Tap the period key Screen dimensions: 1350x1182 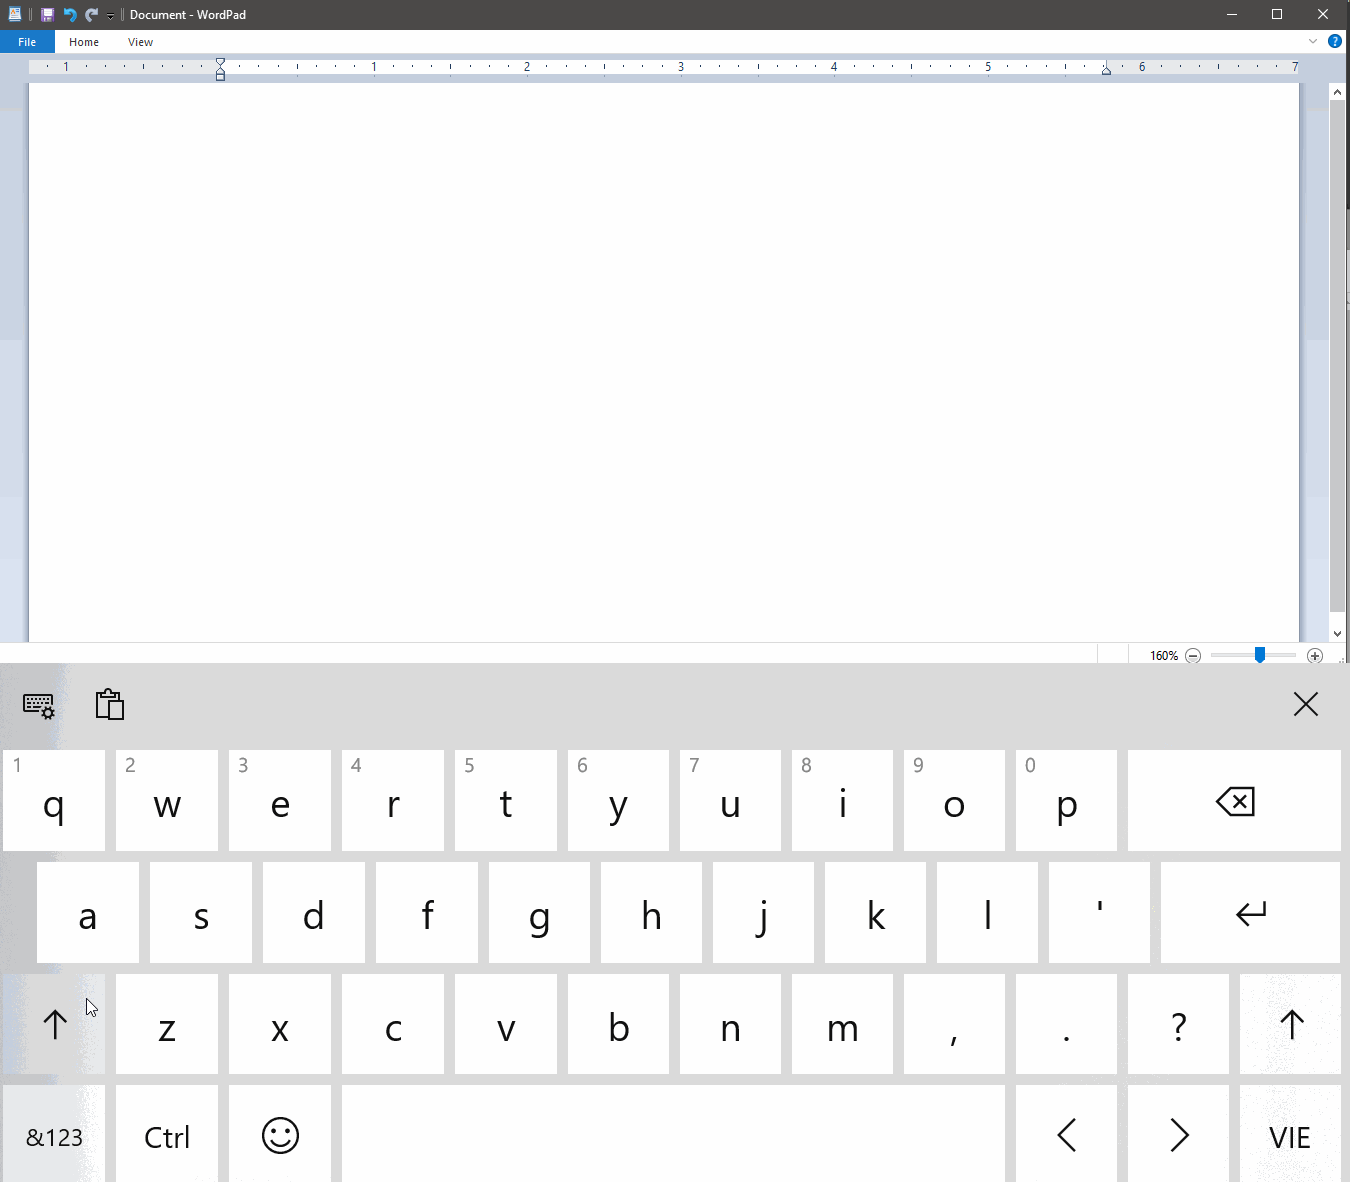1066,1024
